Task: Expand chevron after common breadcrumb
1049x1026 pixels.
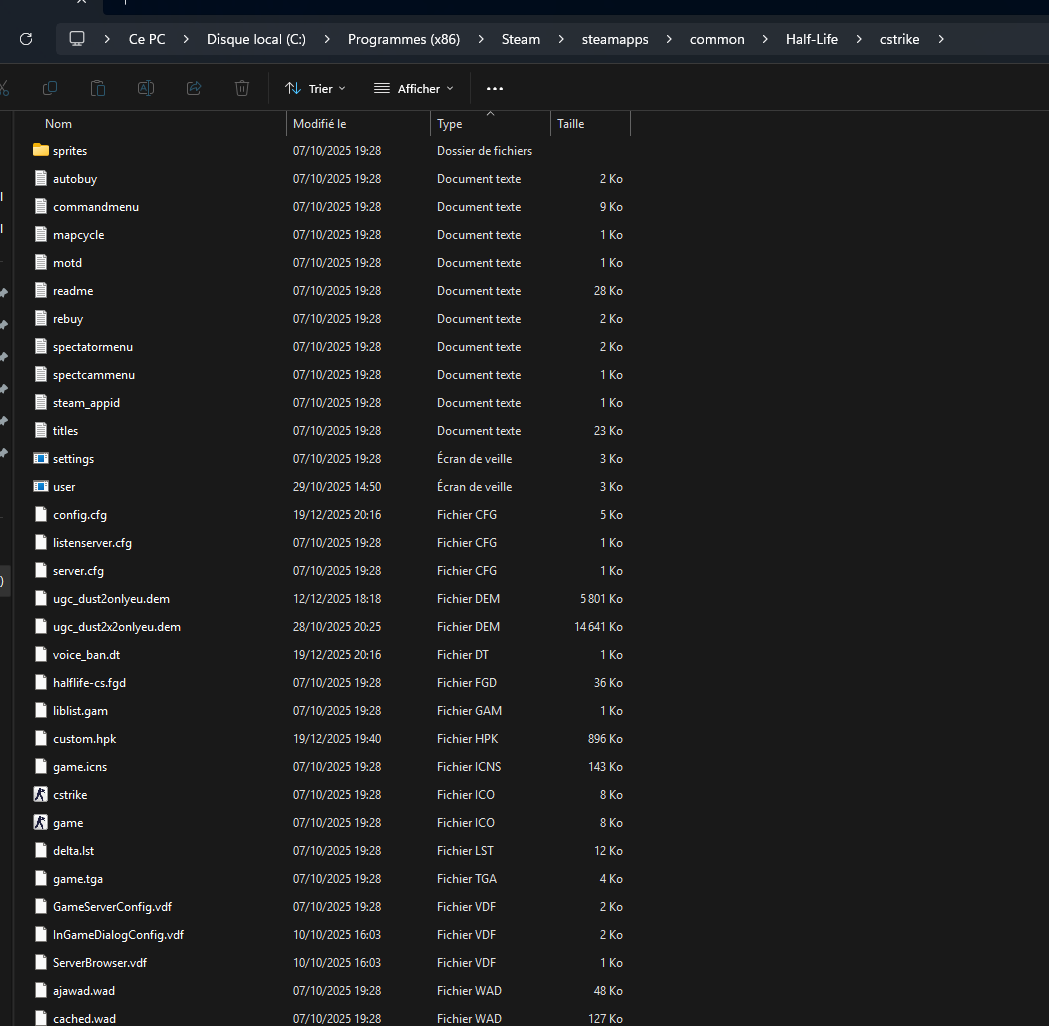Action: 765,39
